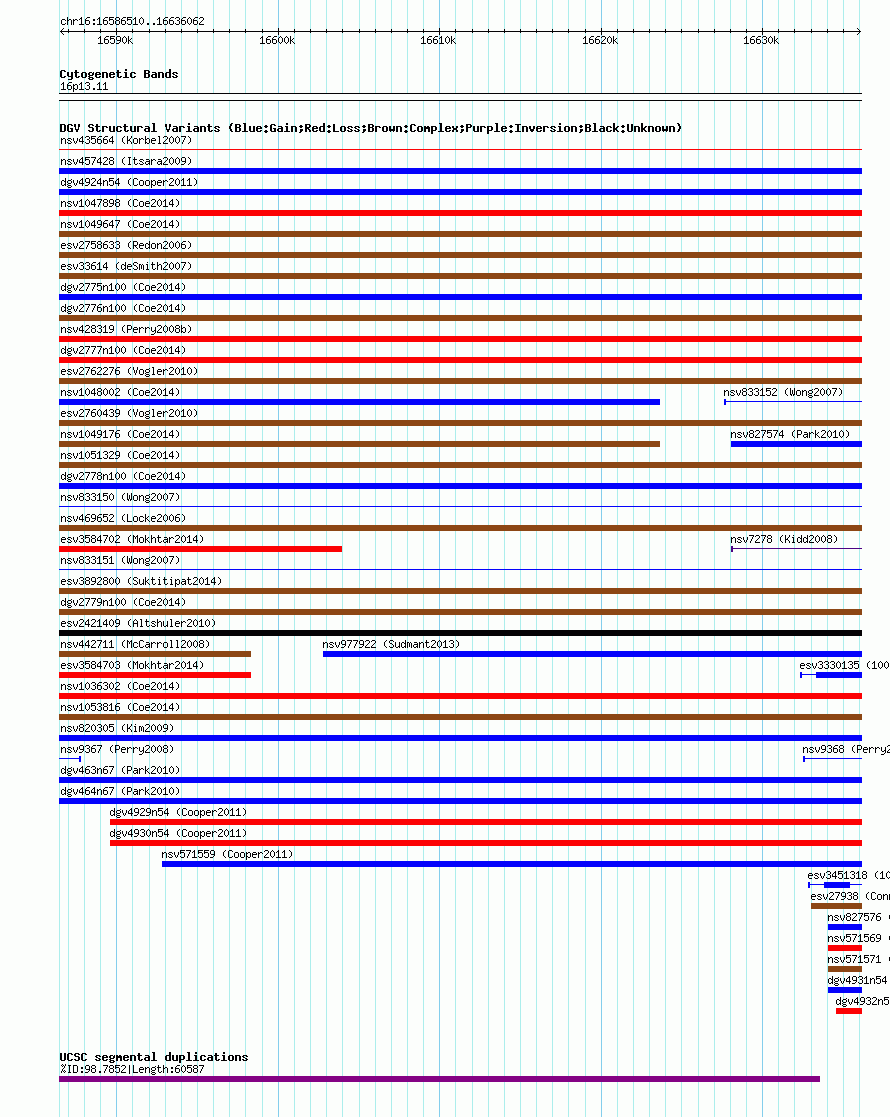The image size is (890, 1117).
Task: Open dgv4924n54 (Cooper2011) variant
Action: [x=129, y=182]
